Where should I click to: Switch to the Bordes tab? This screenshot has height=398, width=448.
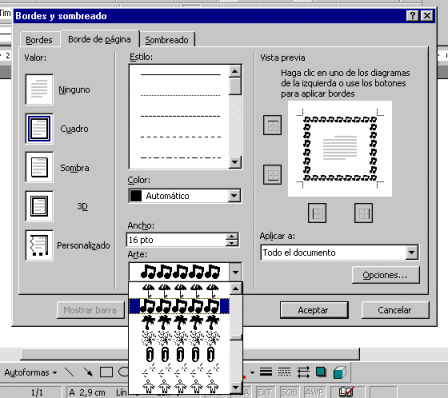39,40
